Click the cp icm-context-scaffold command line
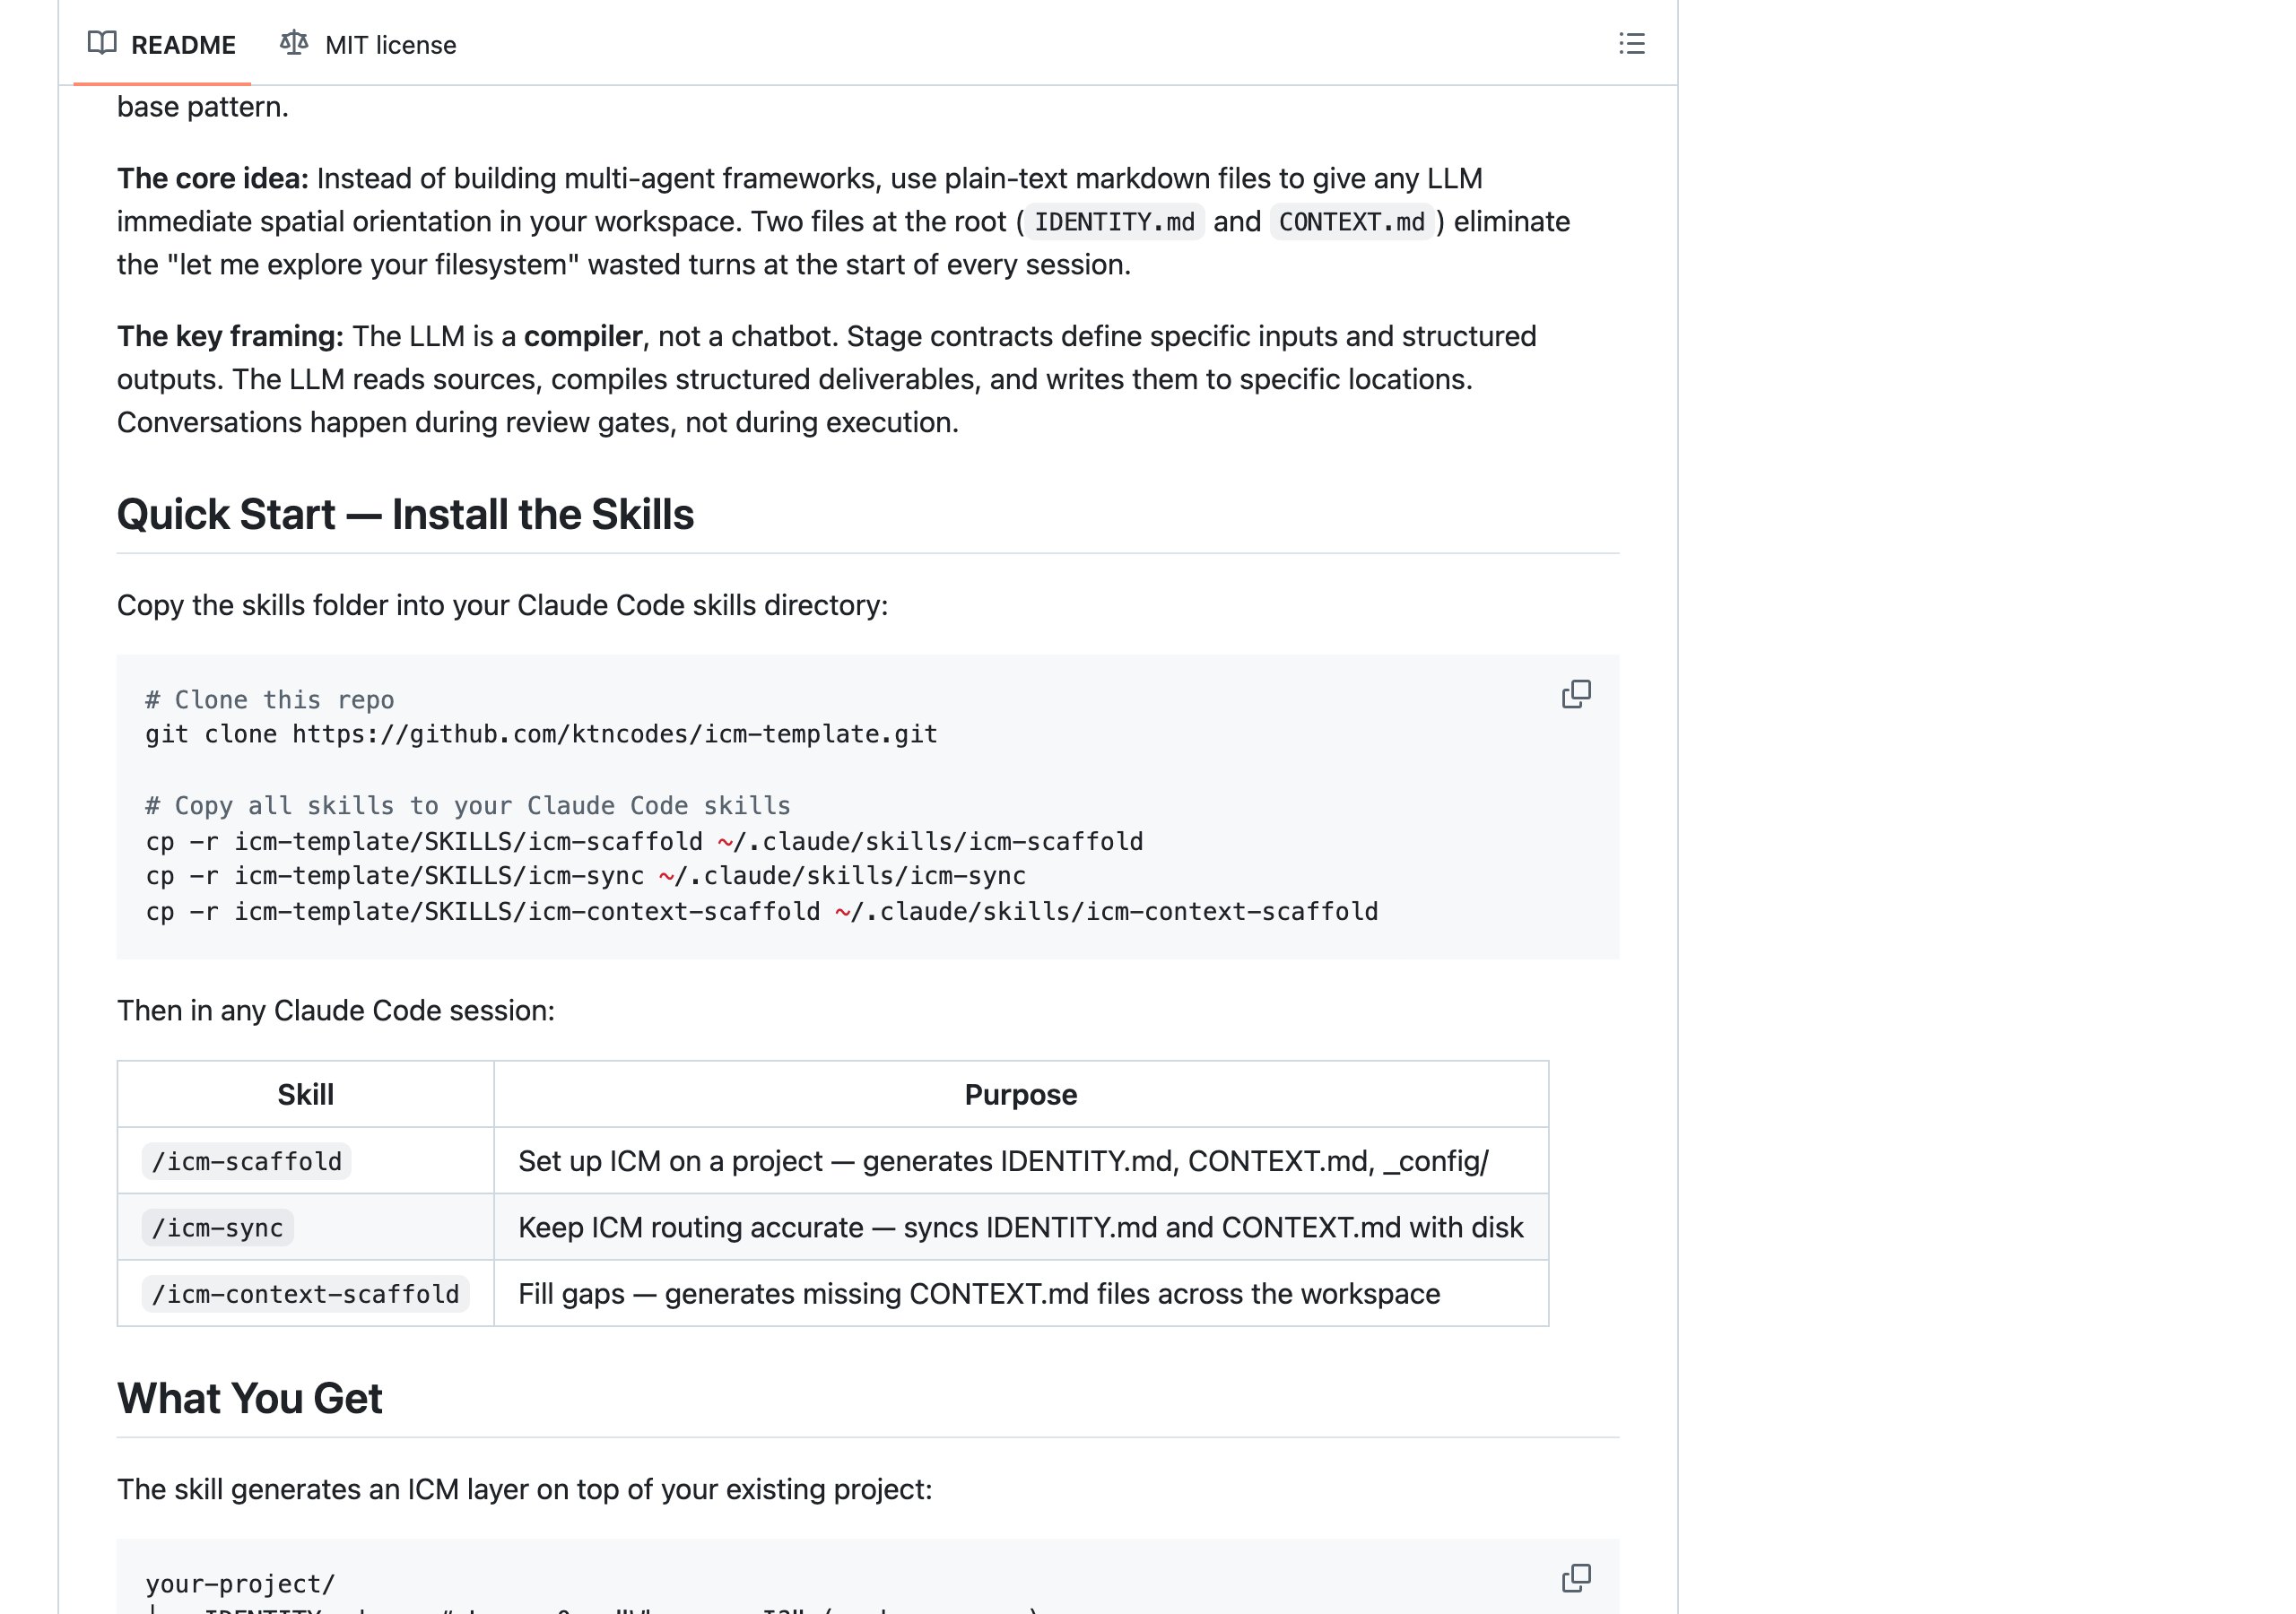2296x1614 pixels. 761,912
